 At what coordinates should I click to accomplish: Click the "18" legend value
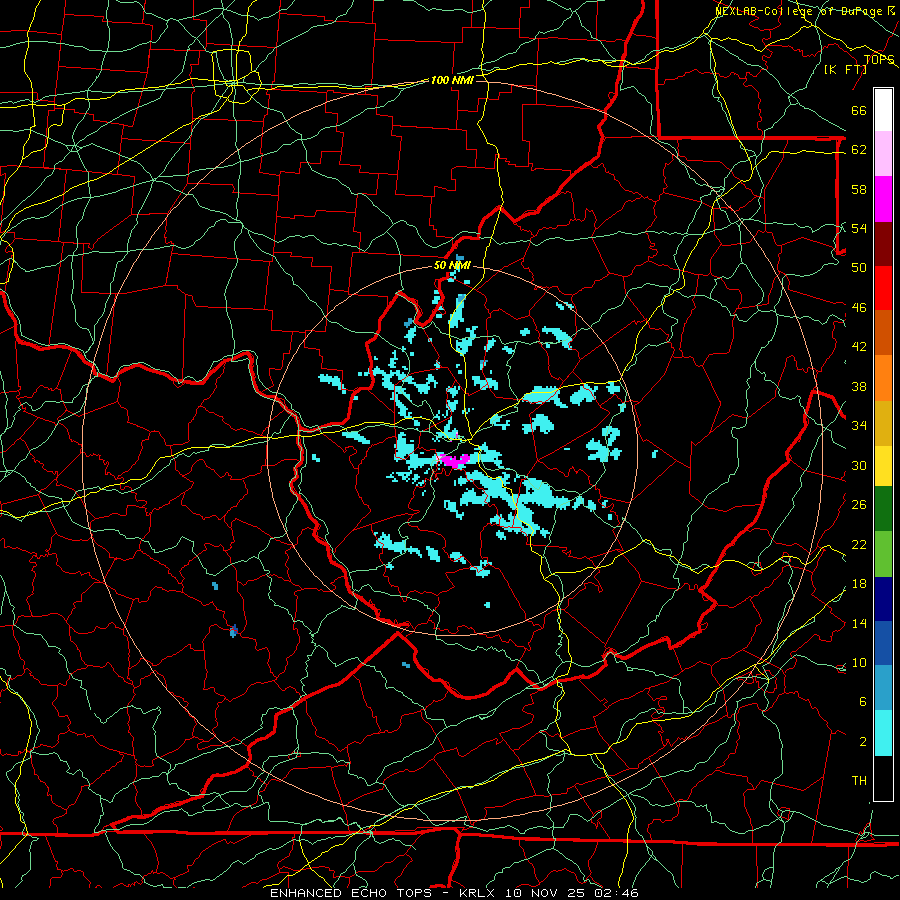click(859, 584)
